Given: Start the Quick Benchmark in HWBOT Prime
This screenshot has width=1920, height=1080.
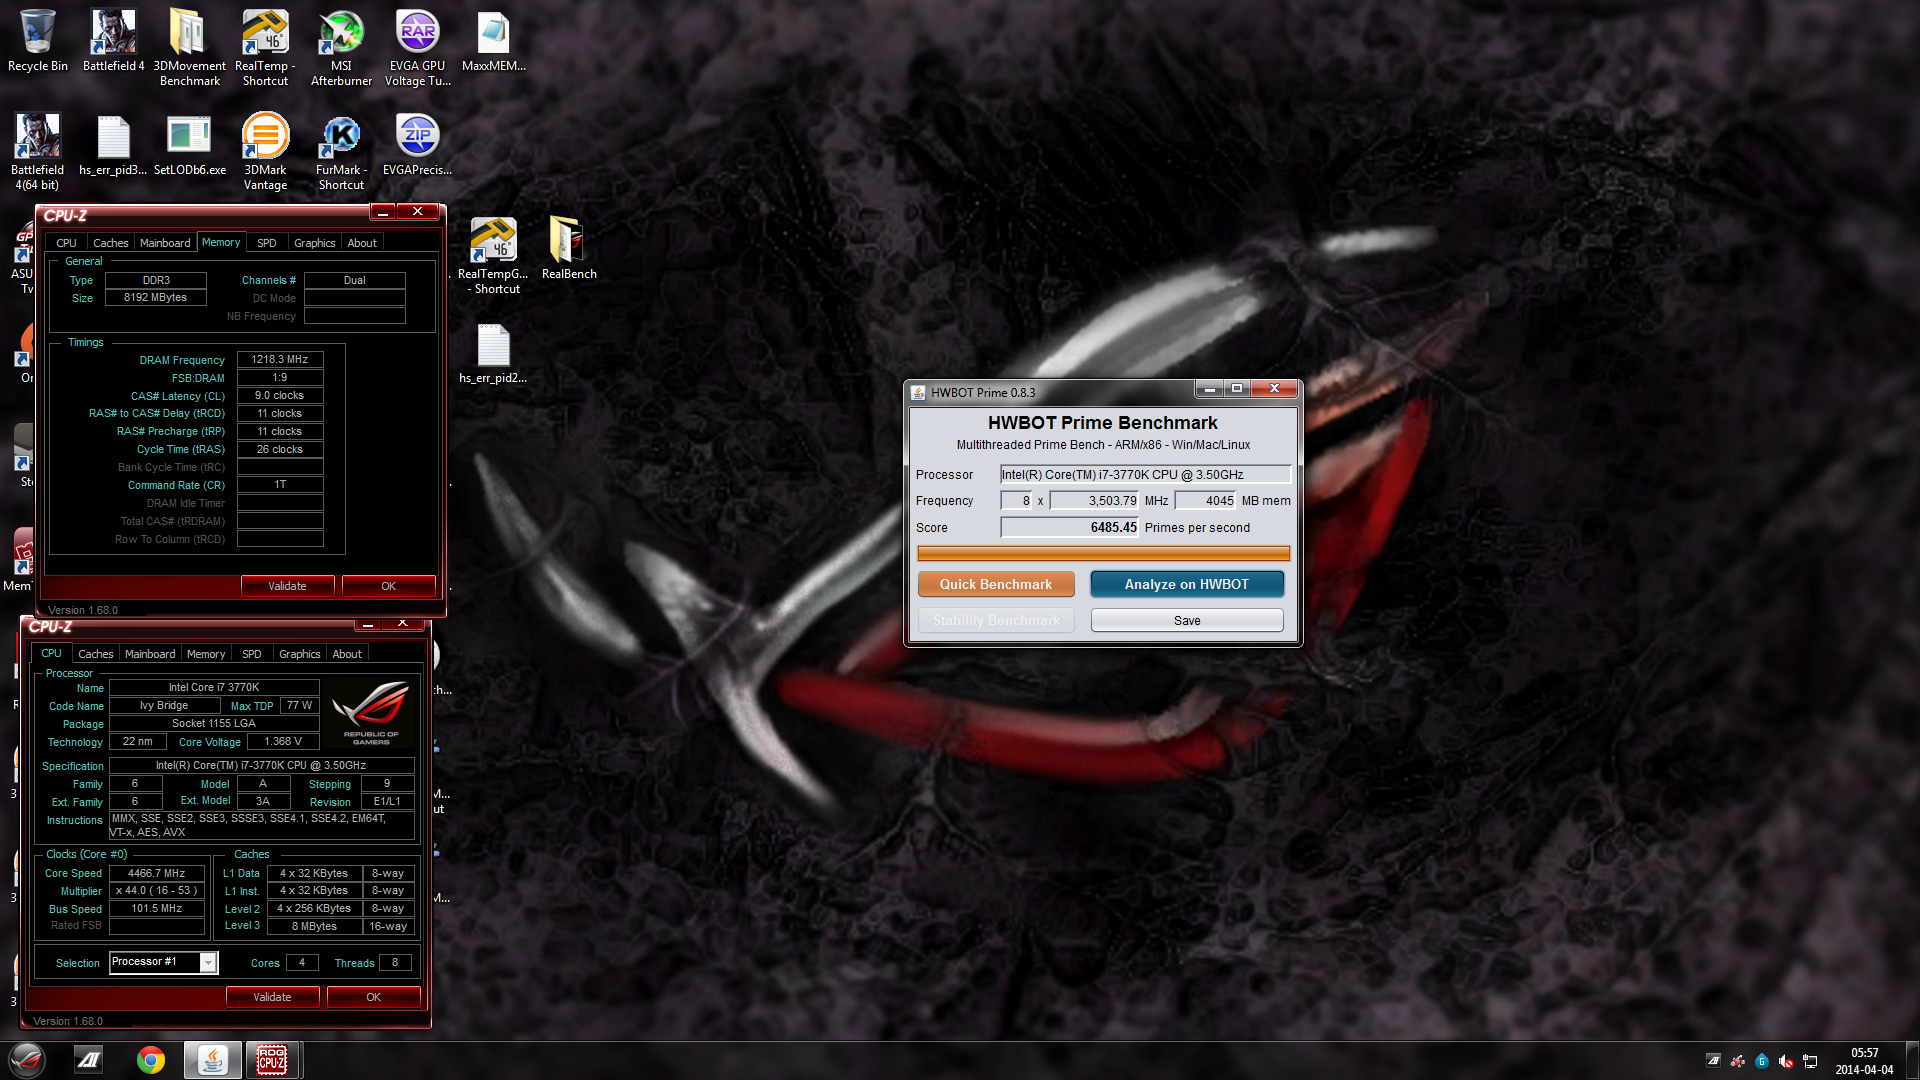Looking at the screenshot, I should 996,584.
